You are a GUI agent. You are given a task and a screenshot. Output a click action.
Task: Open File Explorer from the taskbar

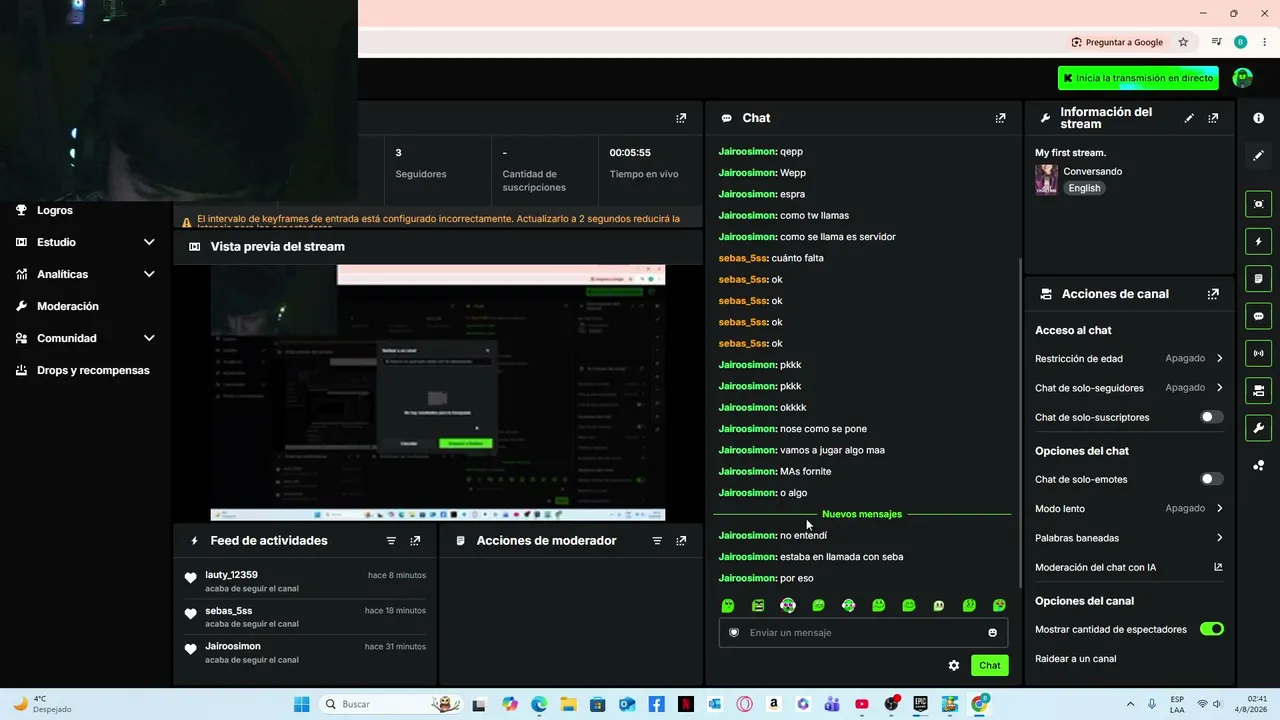(x=568, y=704)
